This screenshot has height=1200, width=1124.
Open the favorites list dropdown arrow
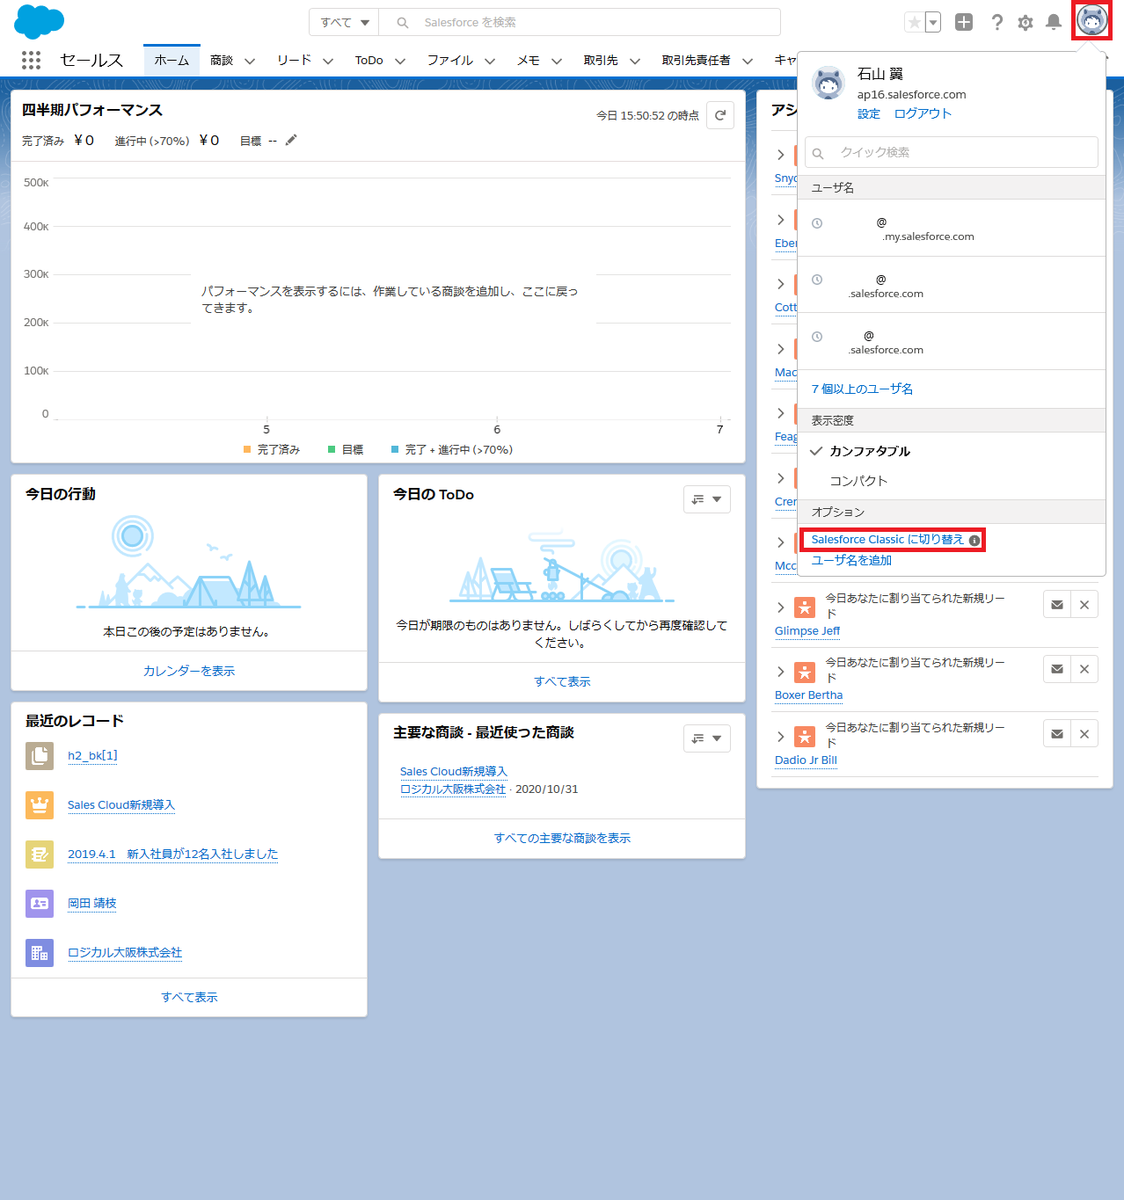pyautogui.click(x=934, y=22)
